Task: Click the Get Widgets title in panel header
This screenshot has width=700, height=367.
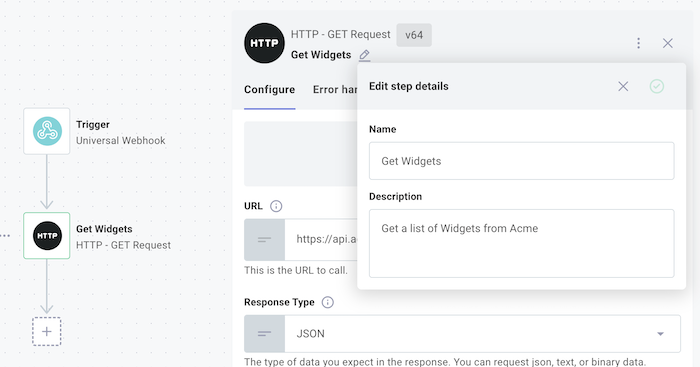Action: 321,55
